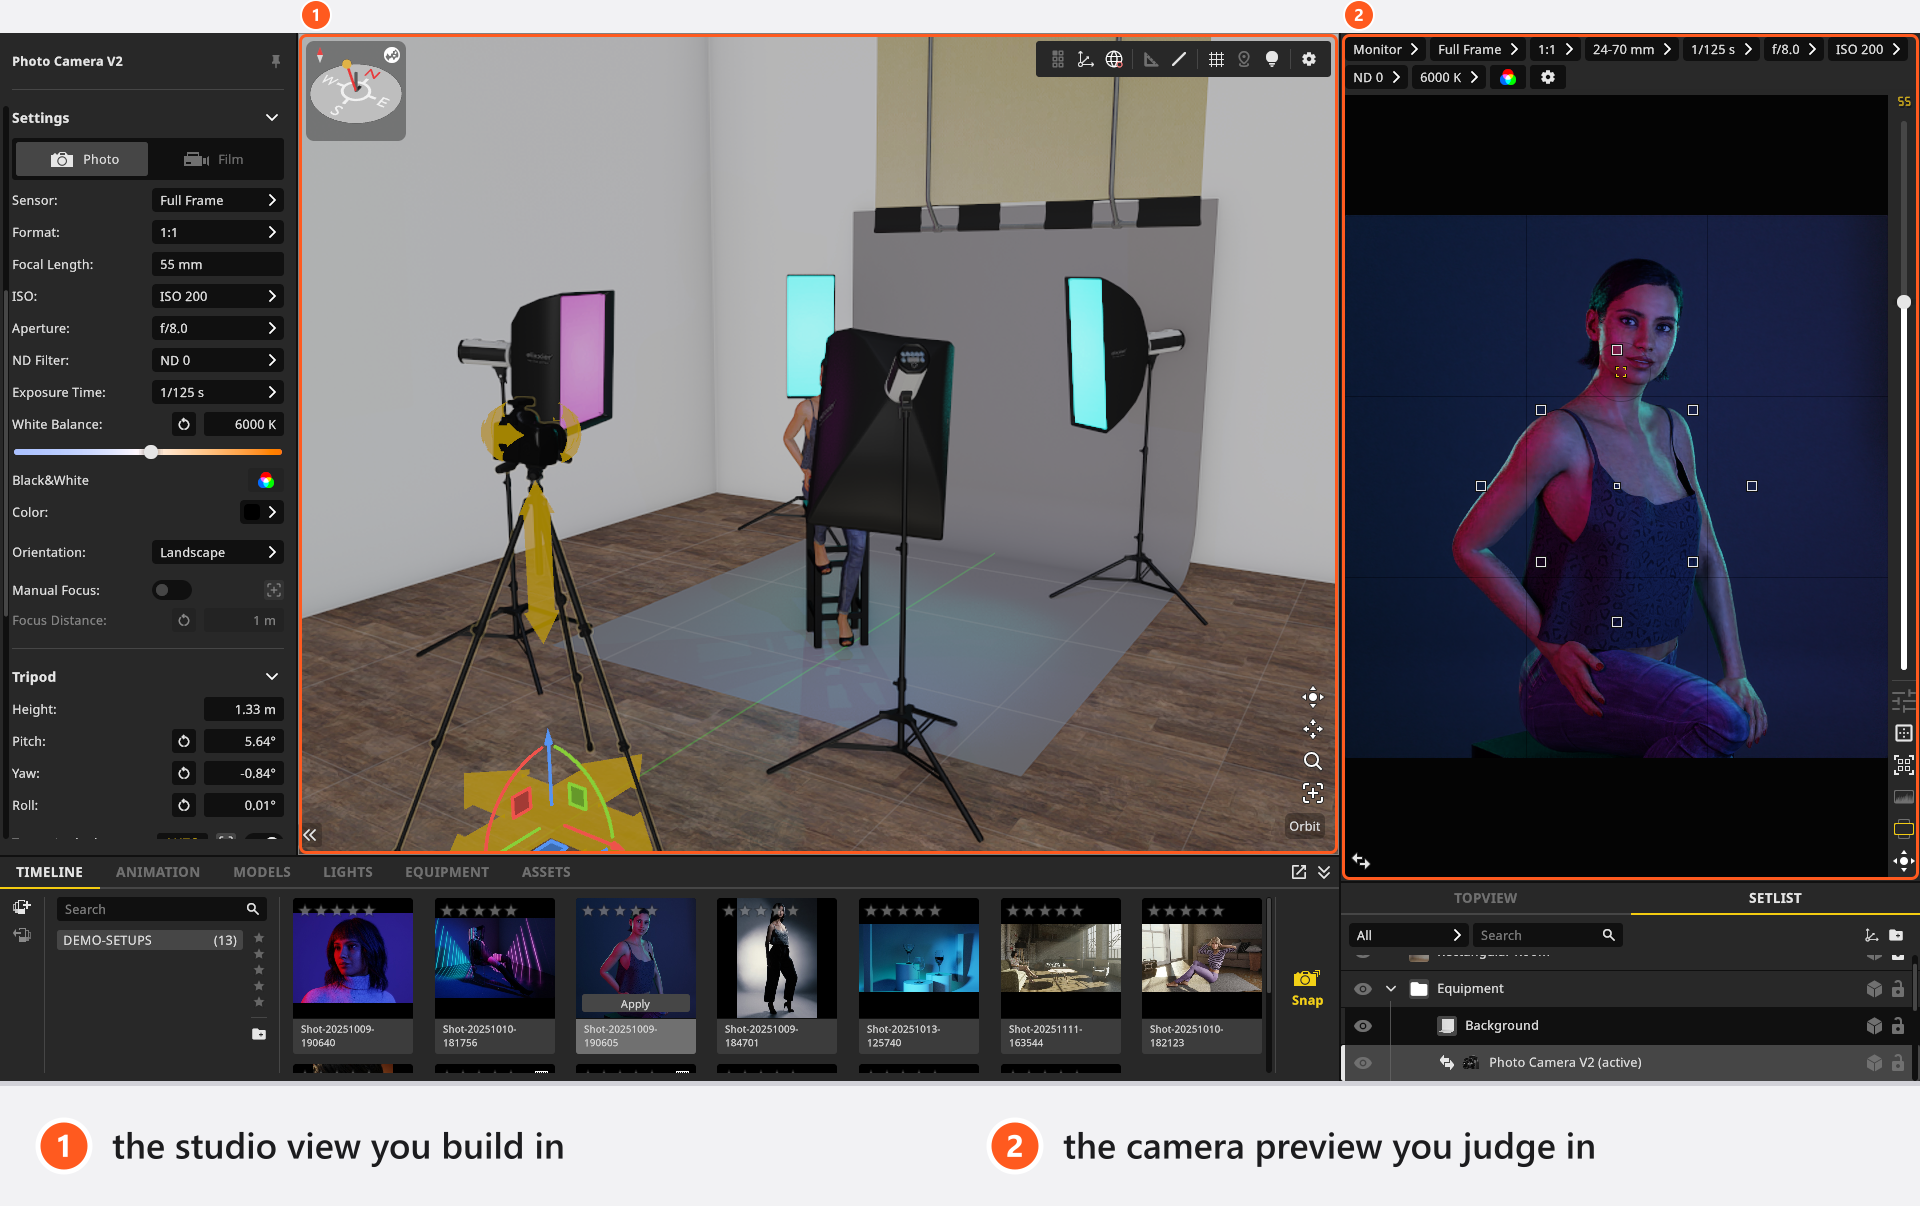Lock the Background item
Viewport: 1920px width, 1206px height.
point(1898,1025)
